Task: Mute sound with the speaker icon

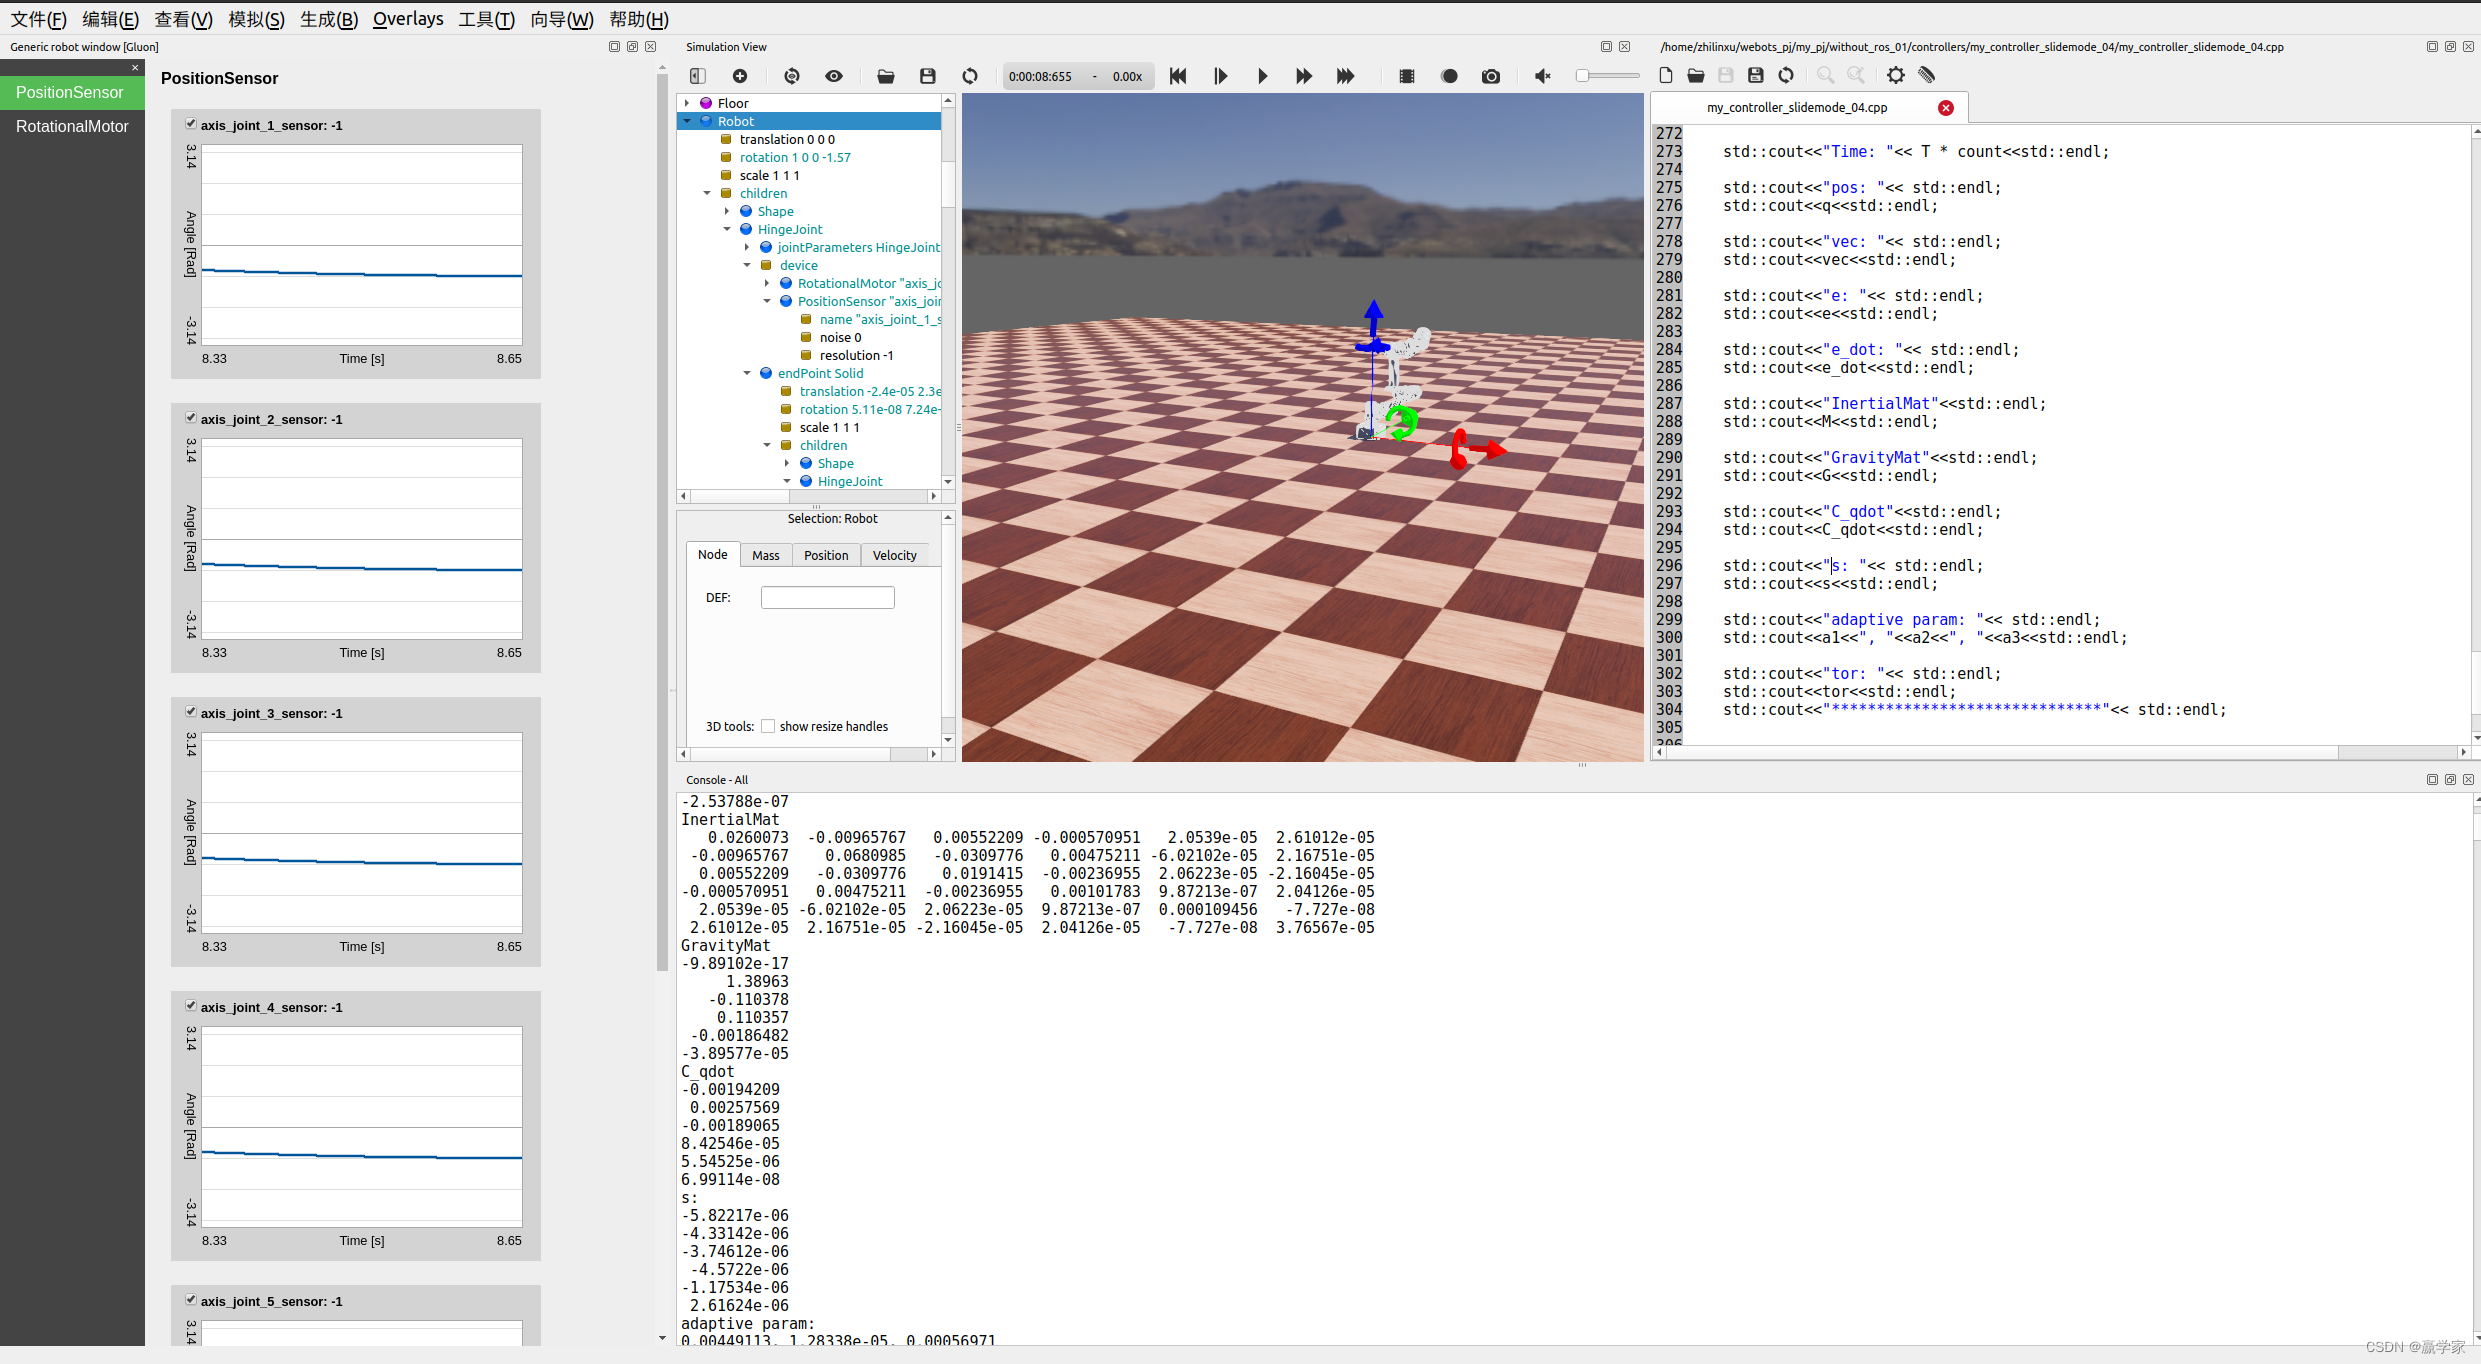Action: point(1542,76)
